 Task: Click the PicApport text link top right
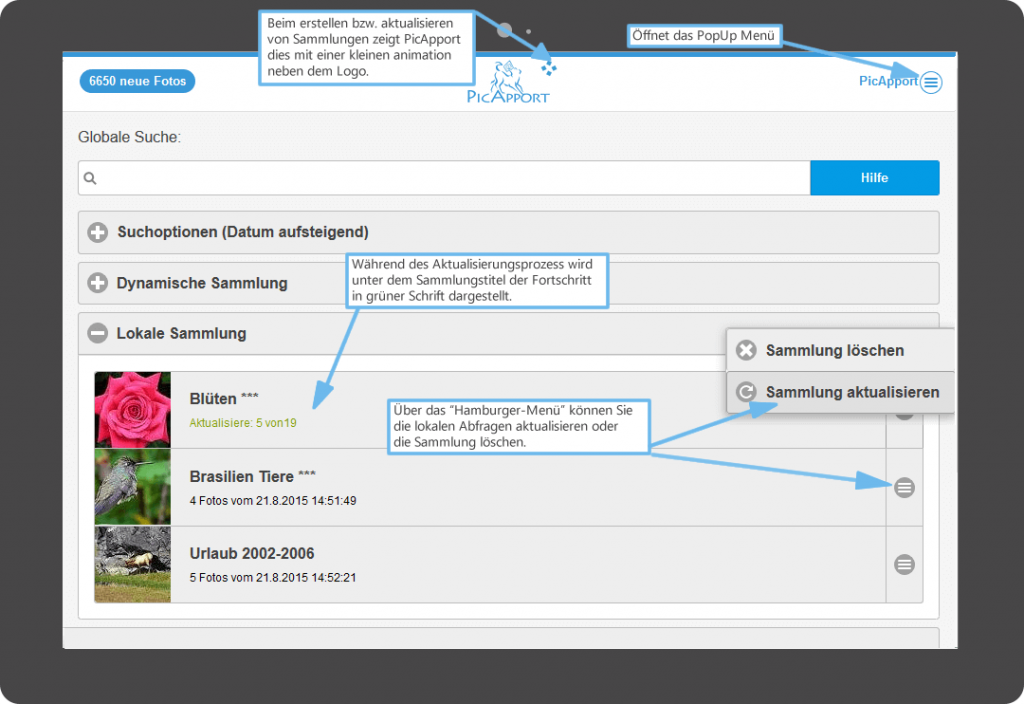[x=887, y=82]
